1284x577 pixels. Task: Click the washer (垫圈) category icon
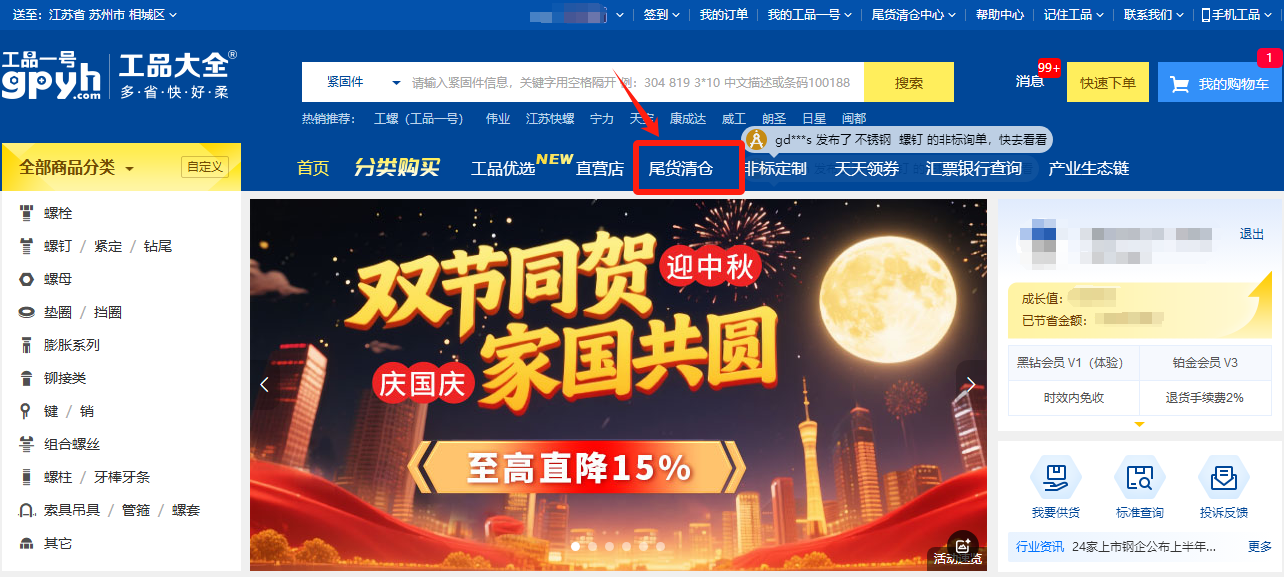26,312
